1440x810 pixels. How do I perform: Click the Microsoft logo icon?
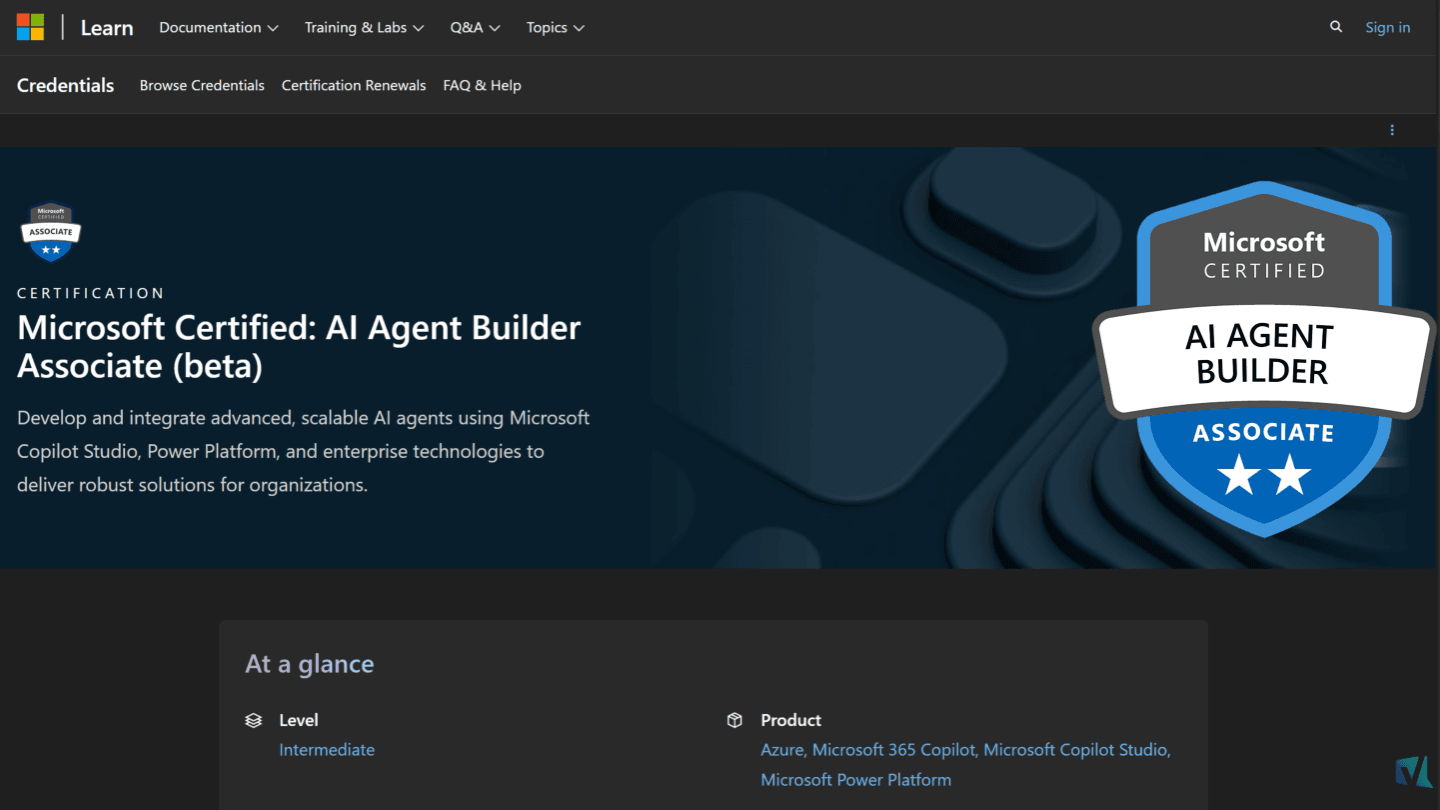[x=30, y=27]
